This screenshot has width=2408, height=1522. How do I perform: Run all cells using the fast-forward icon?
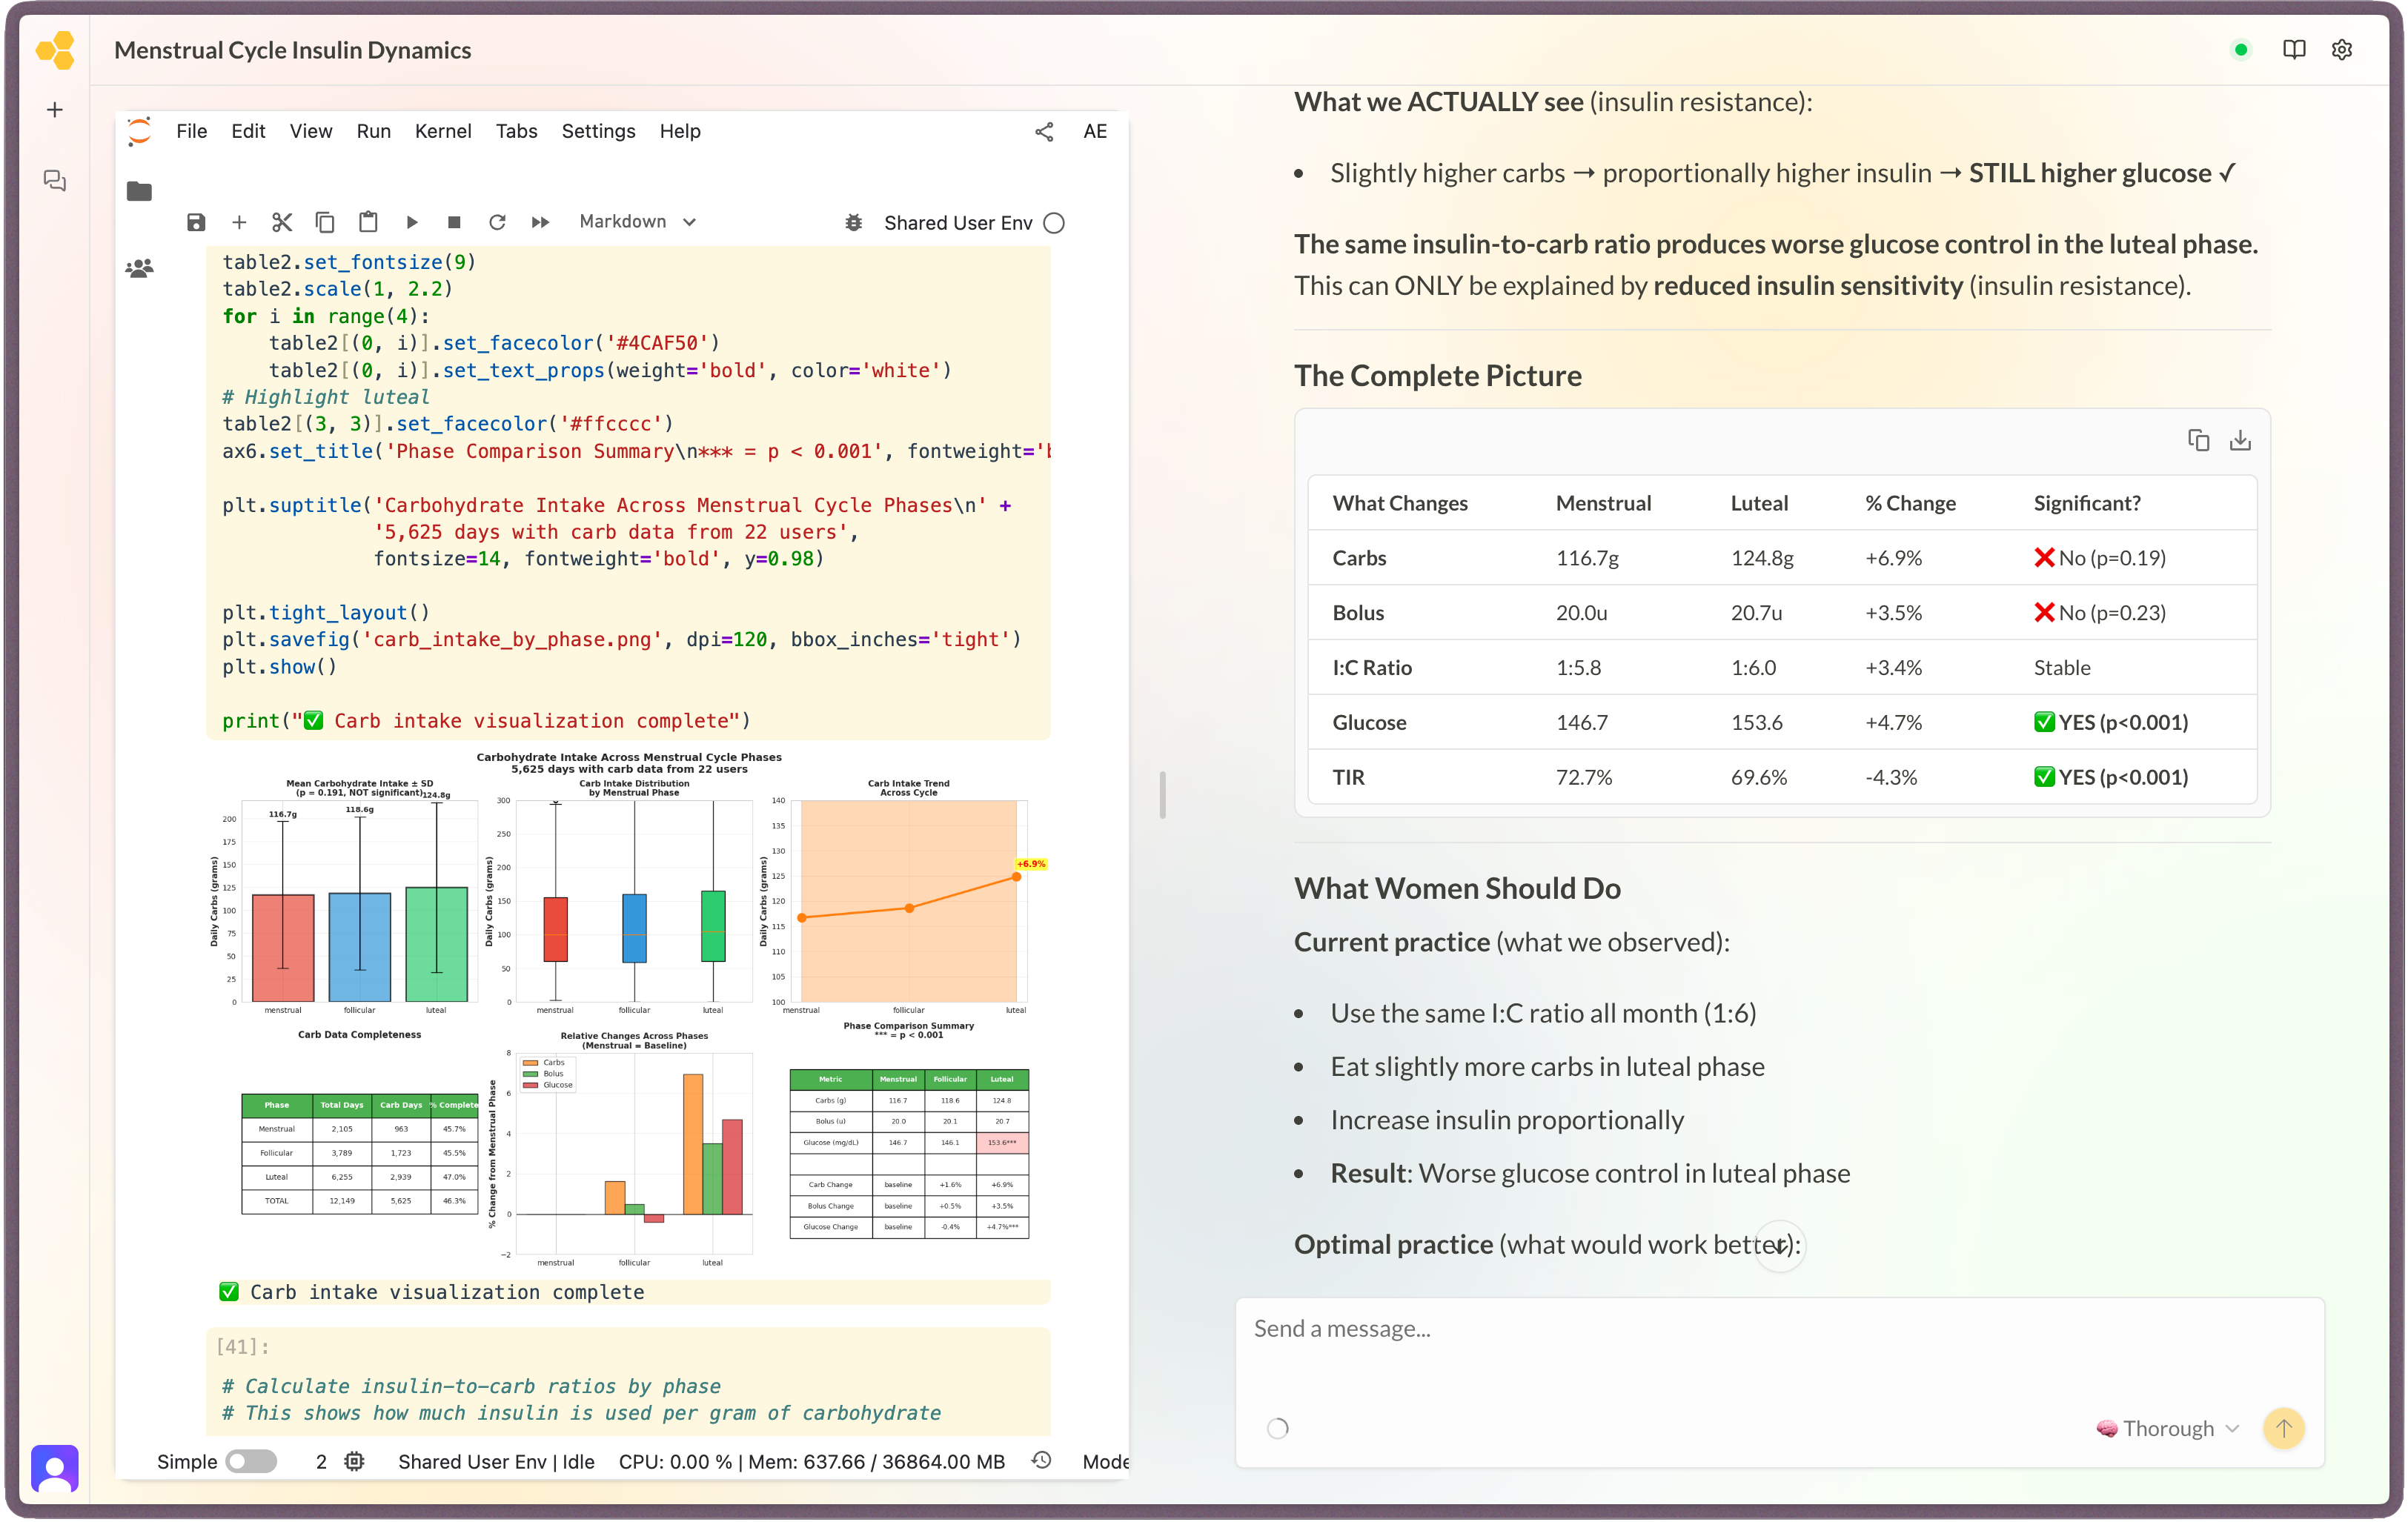[x=540, y=221]
